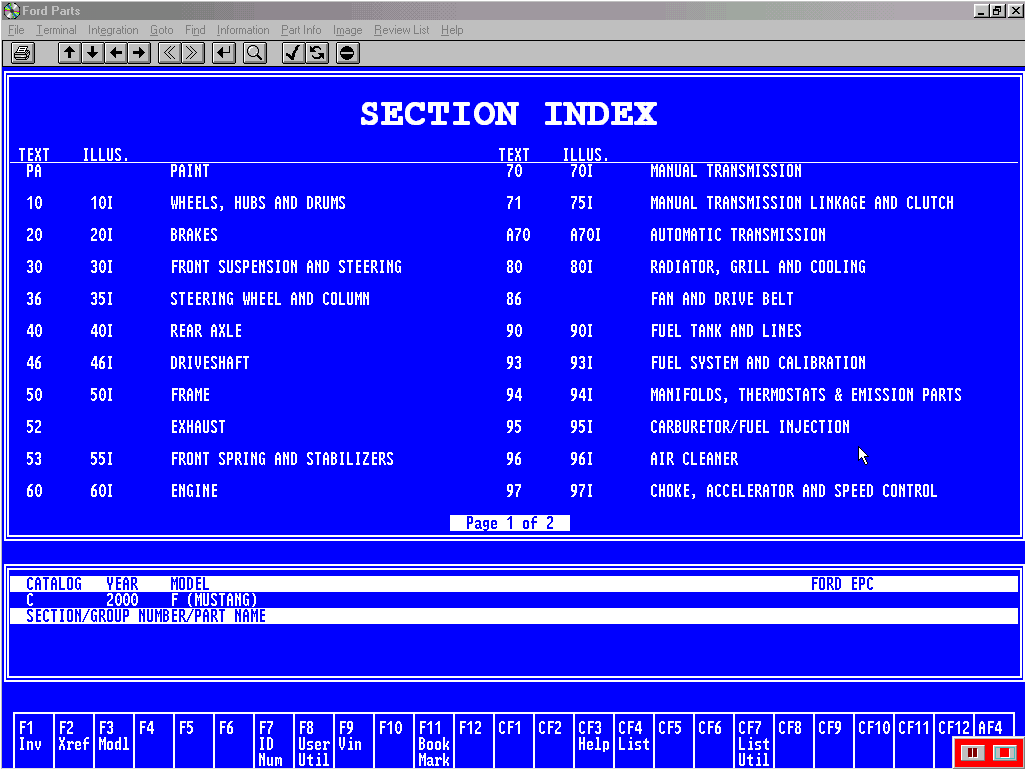
Task: Go to previous page with double-left chevron
Action: [169, 53]
